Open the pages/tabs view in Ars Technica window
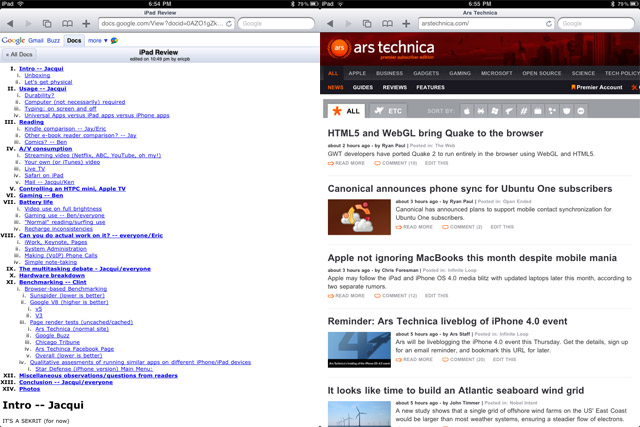 [x=367, y=24]
